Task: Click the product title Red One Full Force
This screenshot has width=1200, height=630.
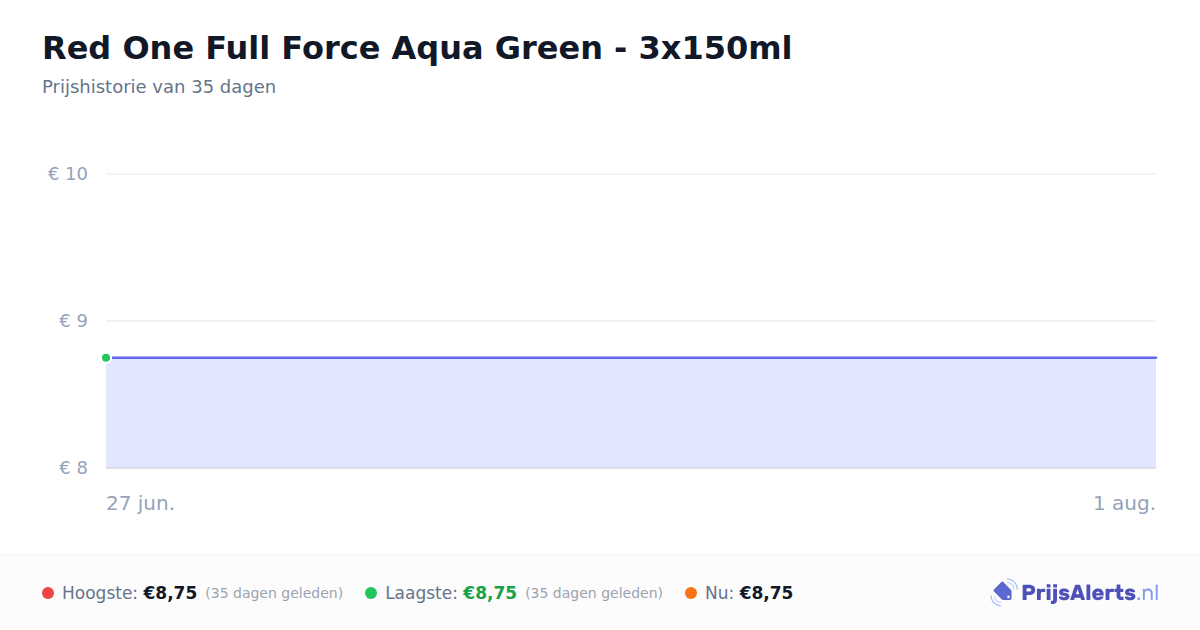Action: (417, 47)
